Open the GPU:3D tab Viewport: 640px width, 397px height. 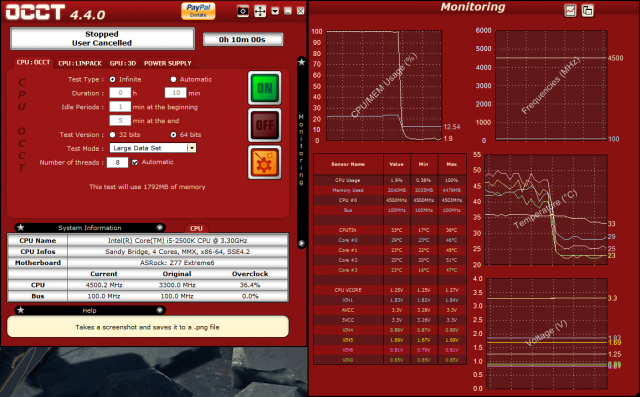122,63
